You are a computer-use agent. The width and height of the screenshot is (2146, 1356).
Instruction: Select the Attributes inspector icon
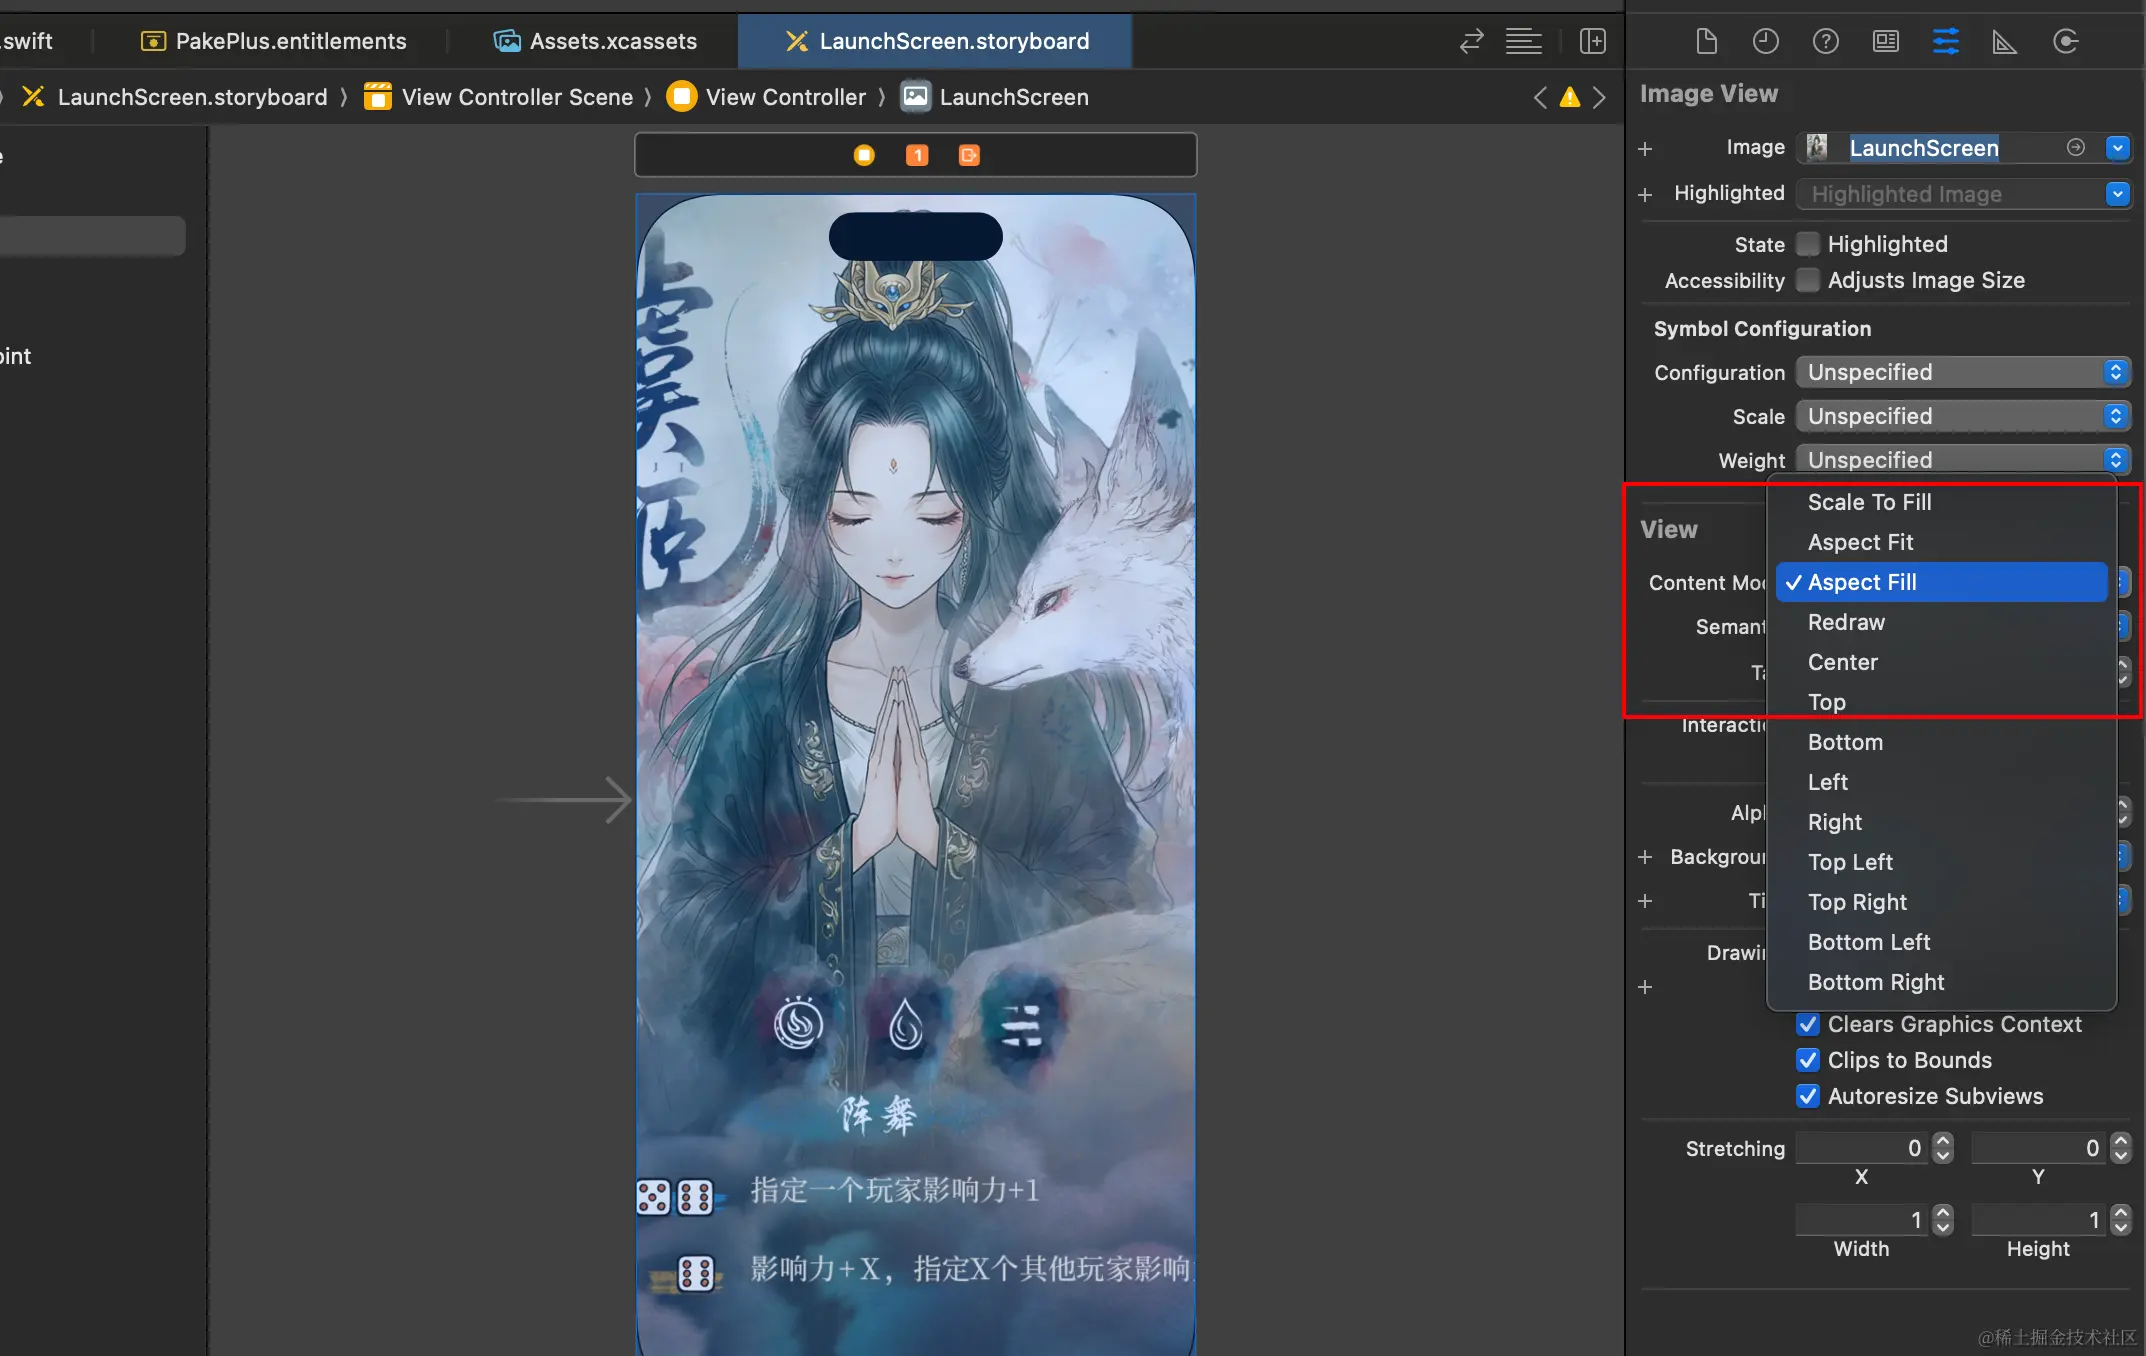1946,41
